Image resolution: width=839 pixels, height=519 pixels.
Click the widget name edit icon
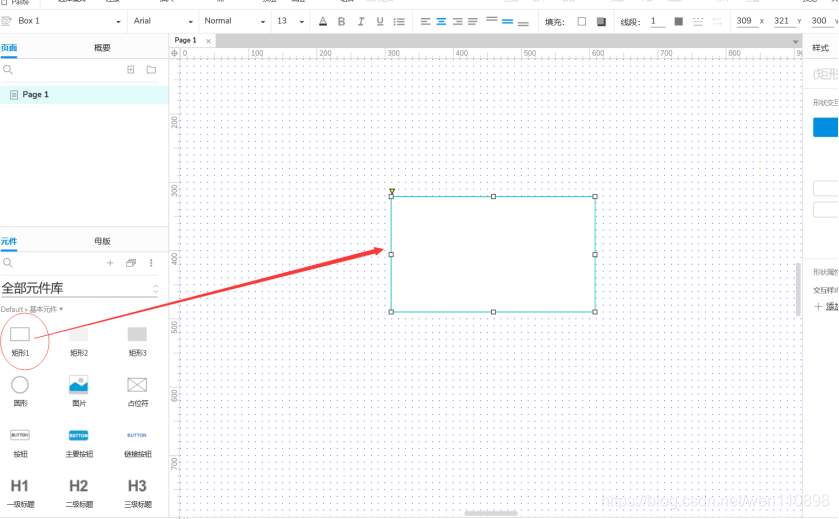6,21
